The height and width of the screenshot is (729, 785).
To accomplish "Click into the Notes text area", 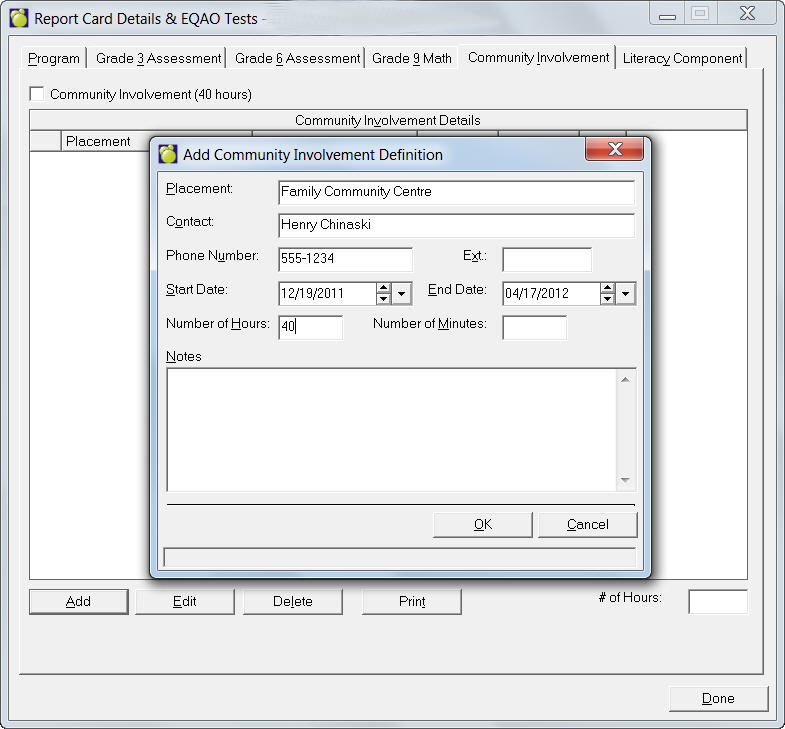I will coord(390,430).
